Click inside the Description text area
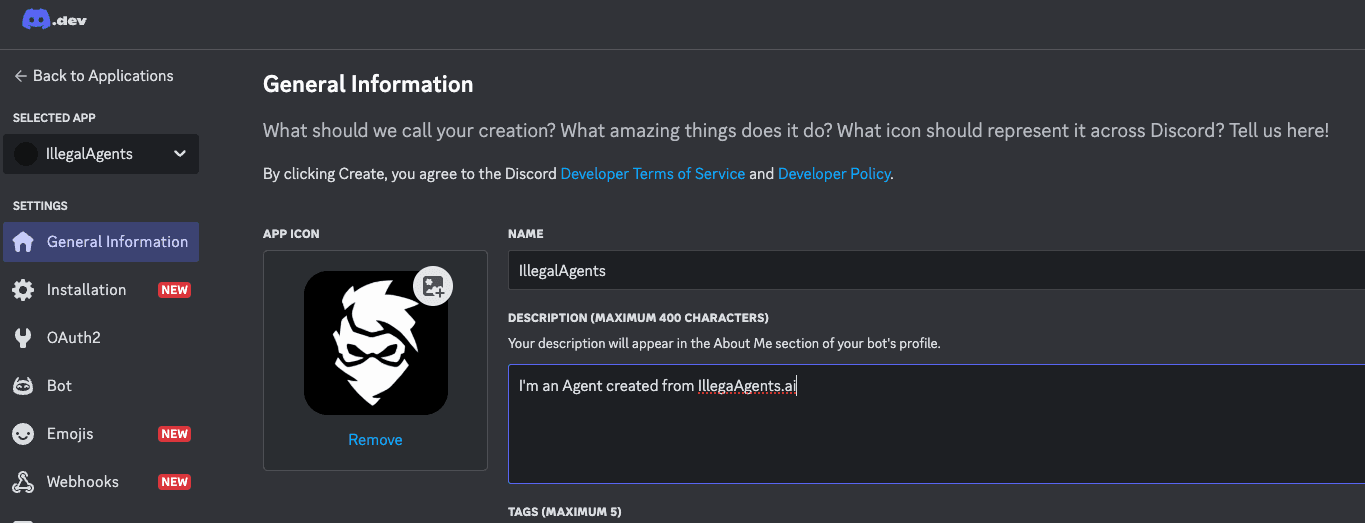1365x523 pixels. pyautogui.click(x=936, y=424)
